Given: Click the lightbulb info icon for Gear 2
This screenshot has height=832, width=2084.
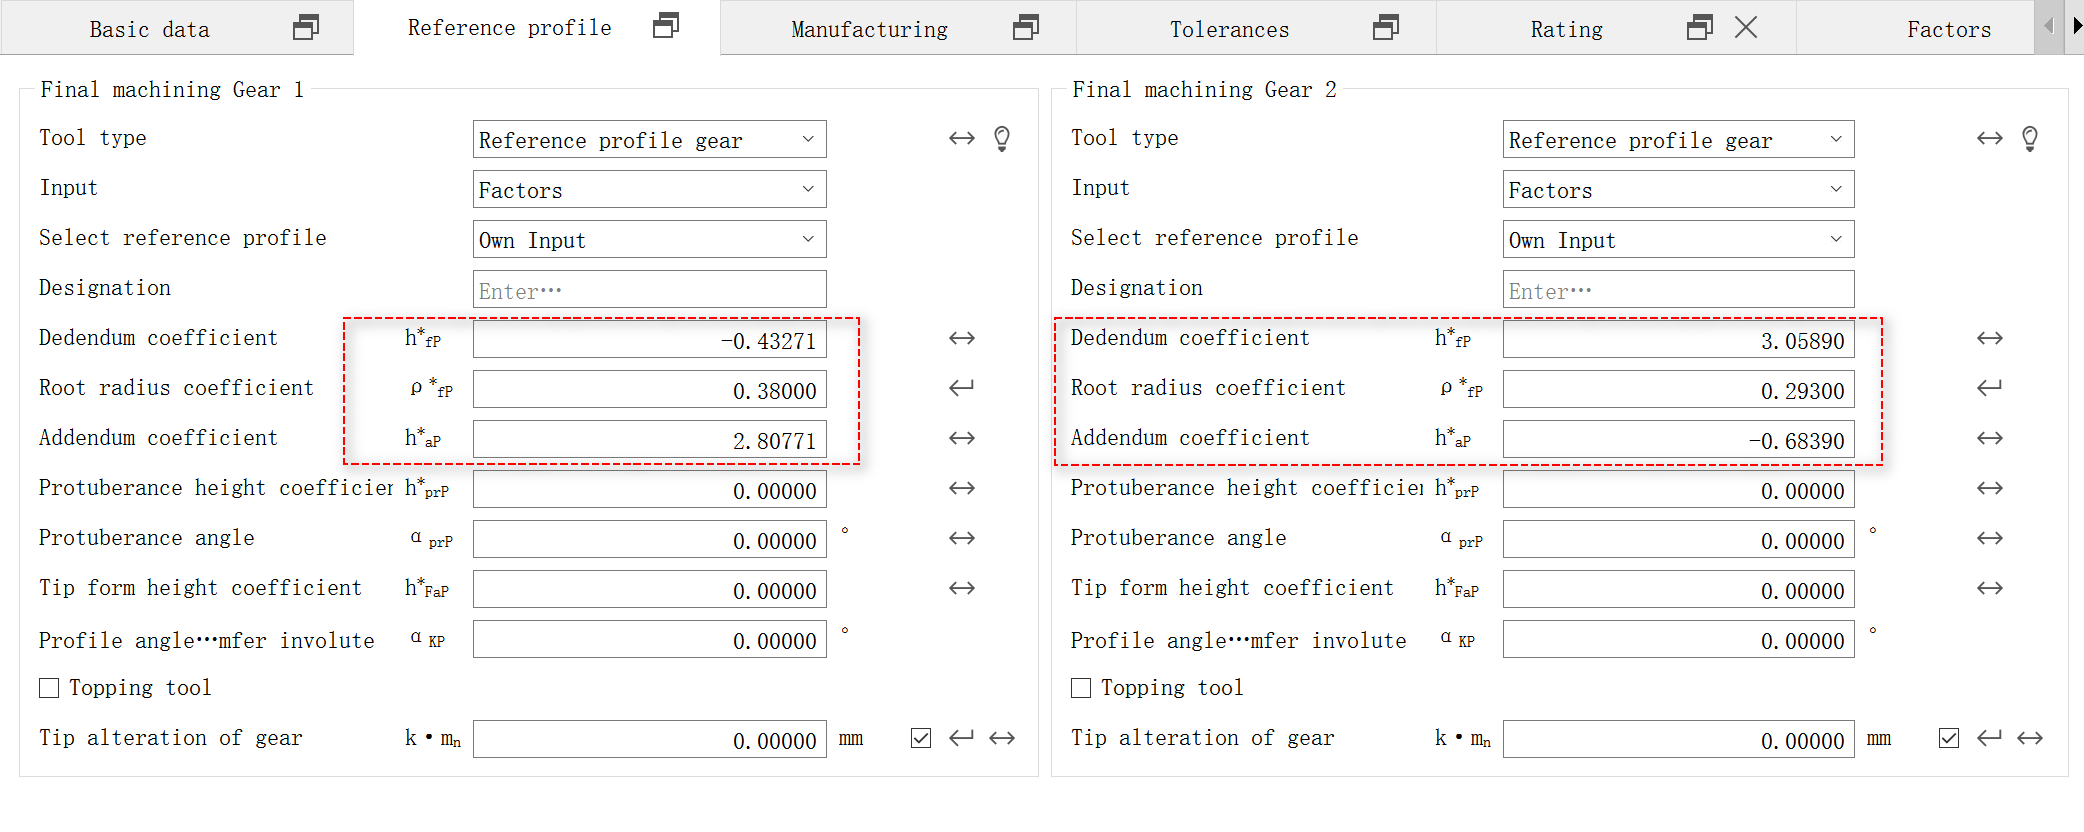Looking at the screenshot, I should (2030, 139).
